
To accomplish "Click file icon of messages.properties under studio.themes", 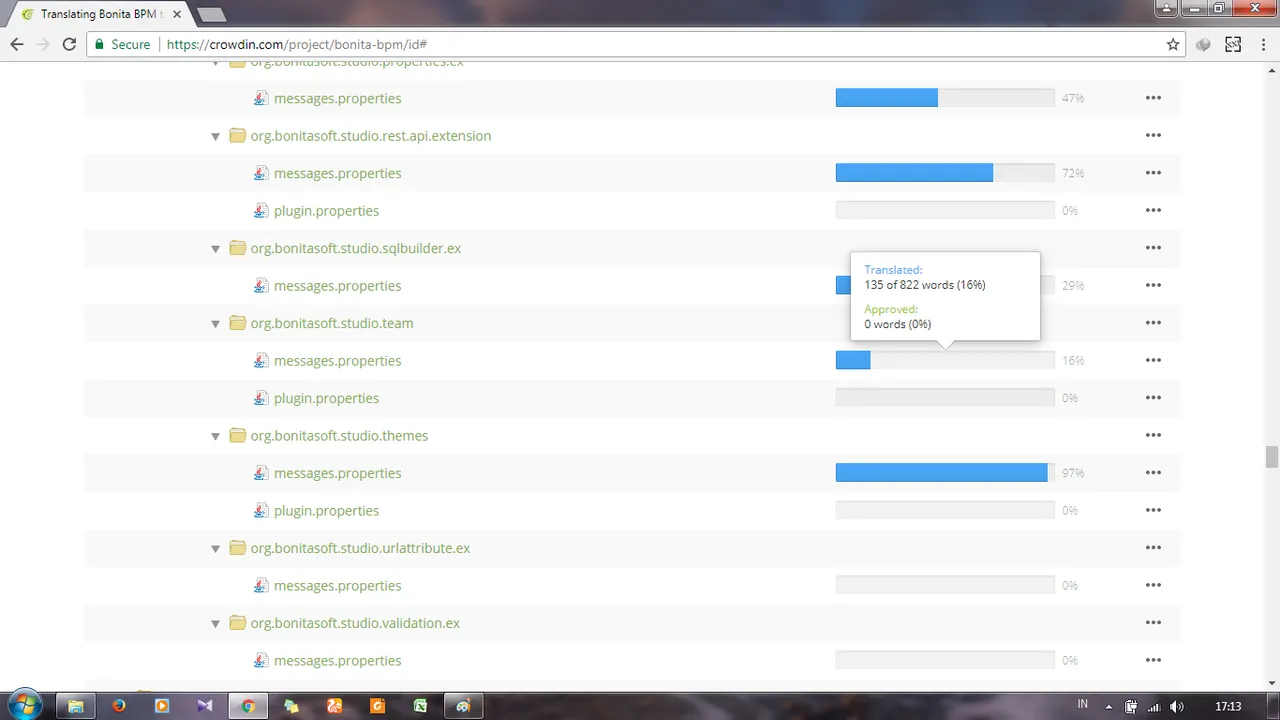I will (261, 473).
